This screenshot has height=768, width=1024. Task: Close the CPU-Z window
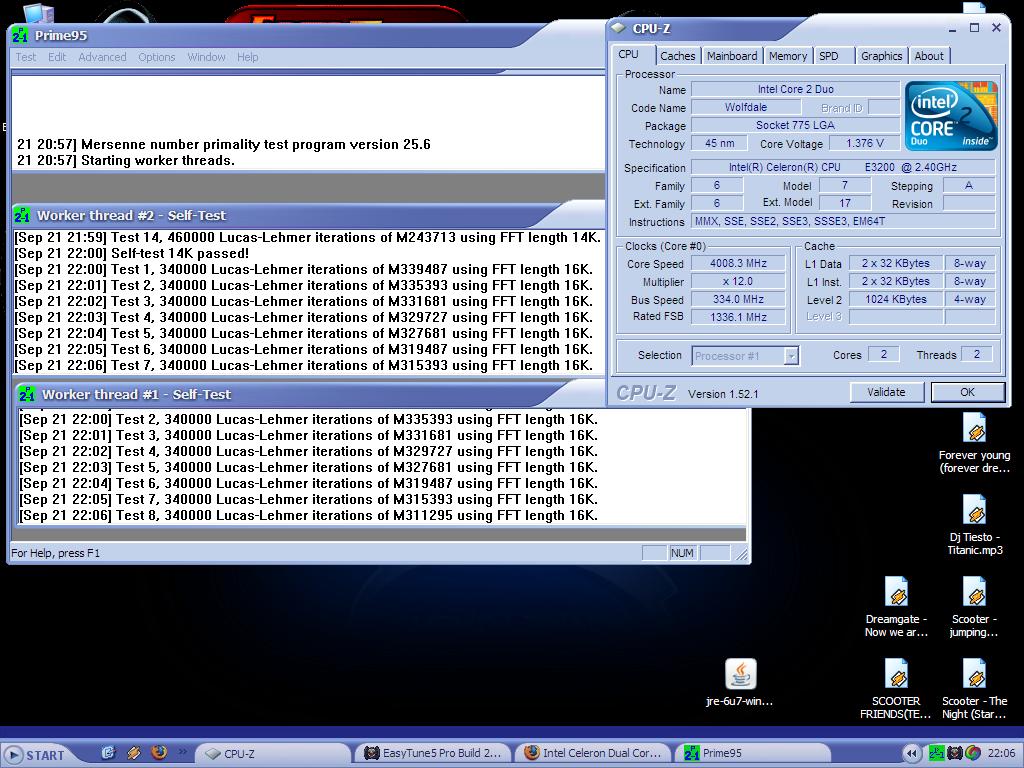tap(997, 28)
